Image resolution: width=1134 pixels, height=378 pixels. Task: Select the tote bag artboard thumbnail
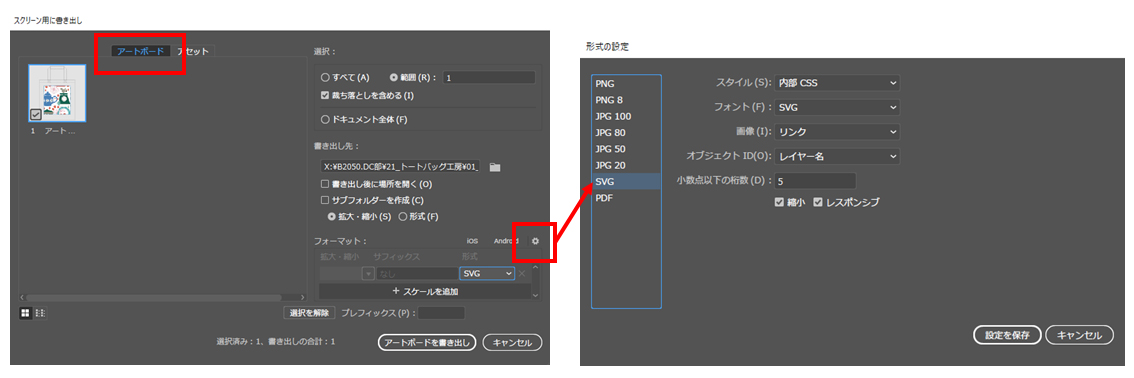57,93
